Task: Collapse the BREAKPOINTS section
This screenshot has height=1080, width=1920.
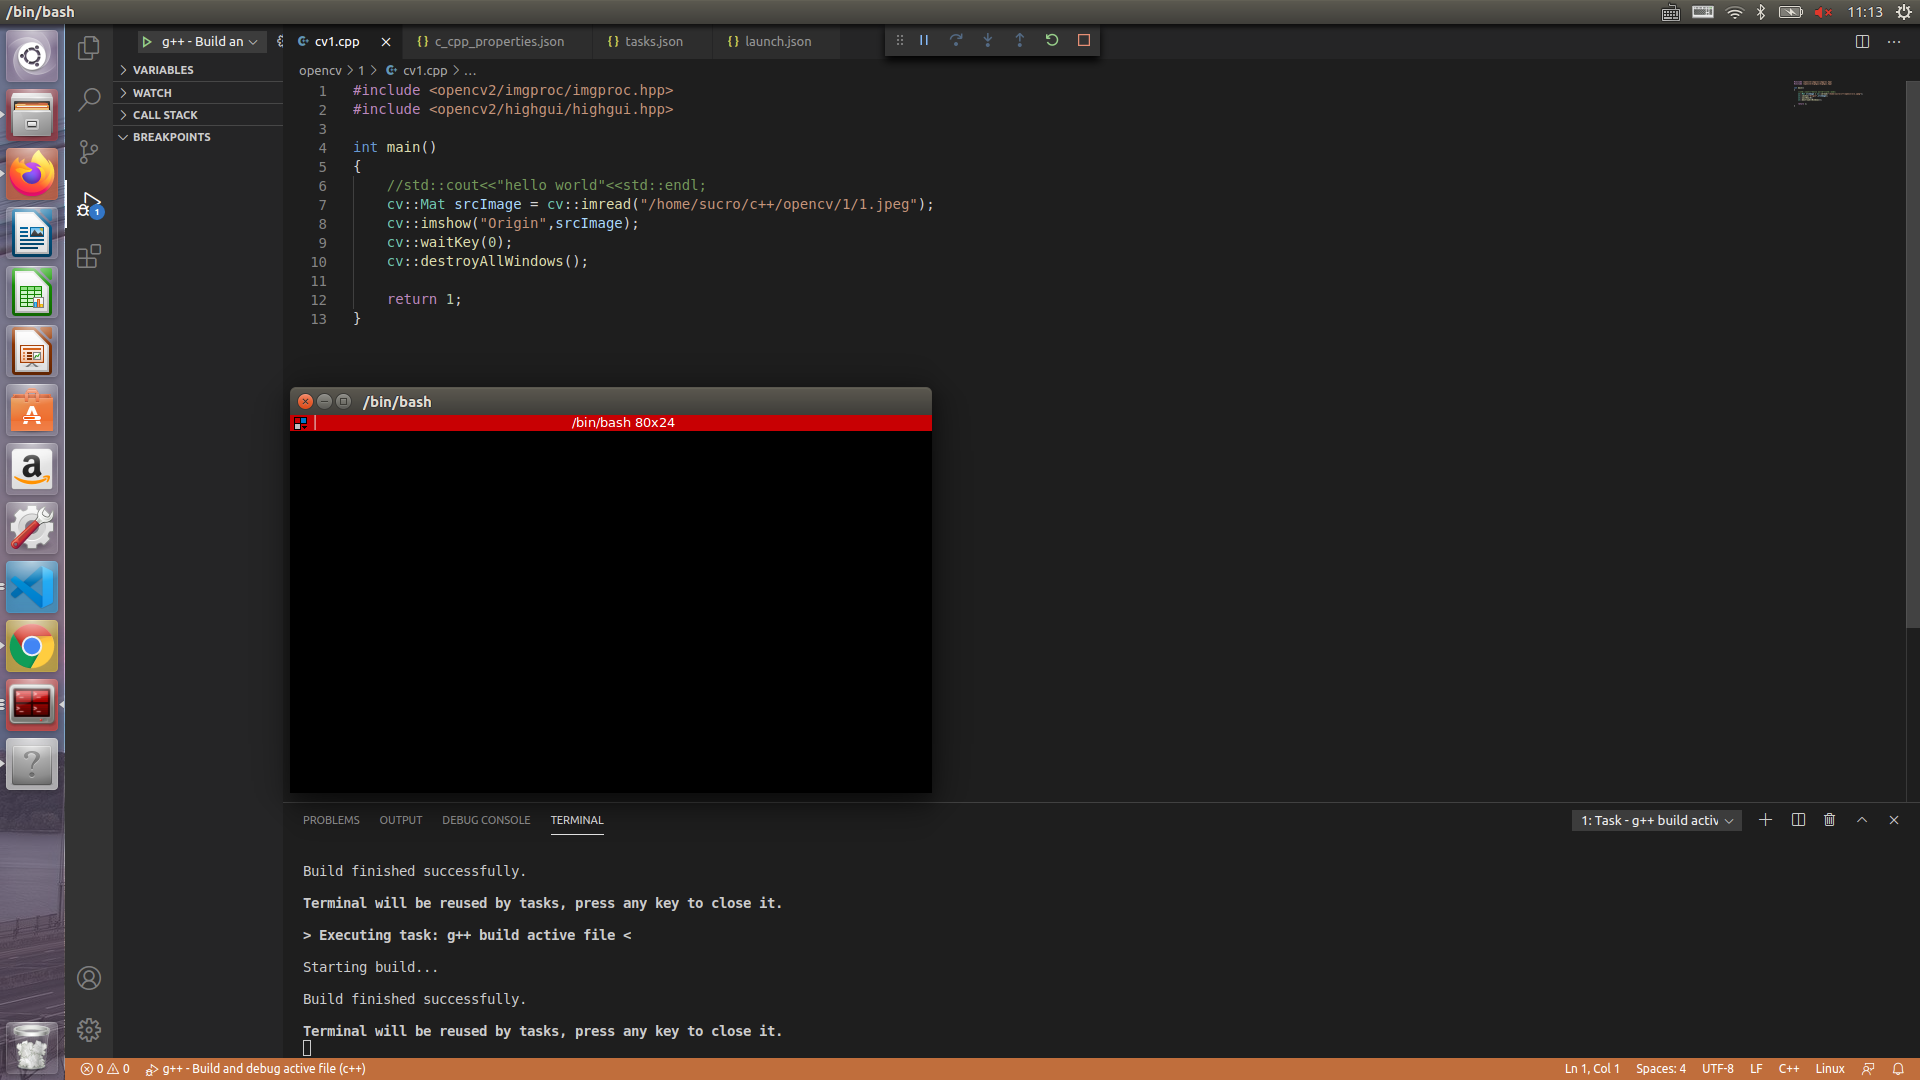Action: (x=171, y=137)
